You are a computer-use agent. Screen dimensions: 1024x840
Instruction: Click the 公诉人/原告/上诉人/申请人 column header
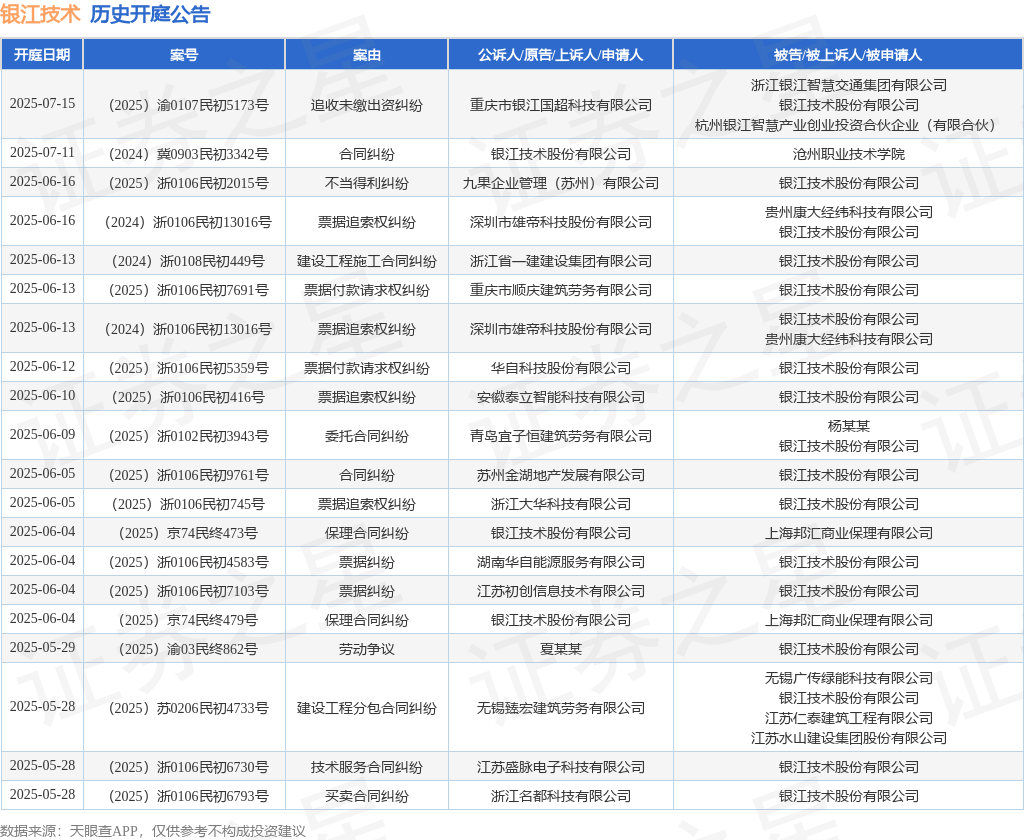pos(560,55)
